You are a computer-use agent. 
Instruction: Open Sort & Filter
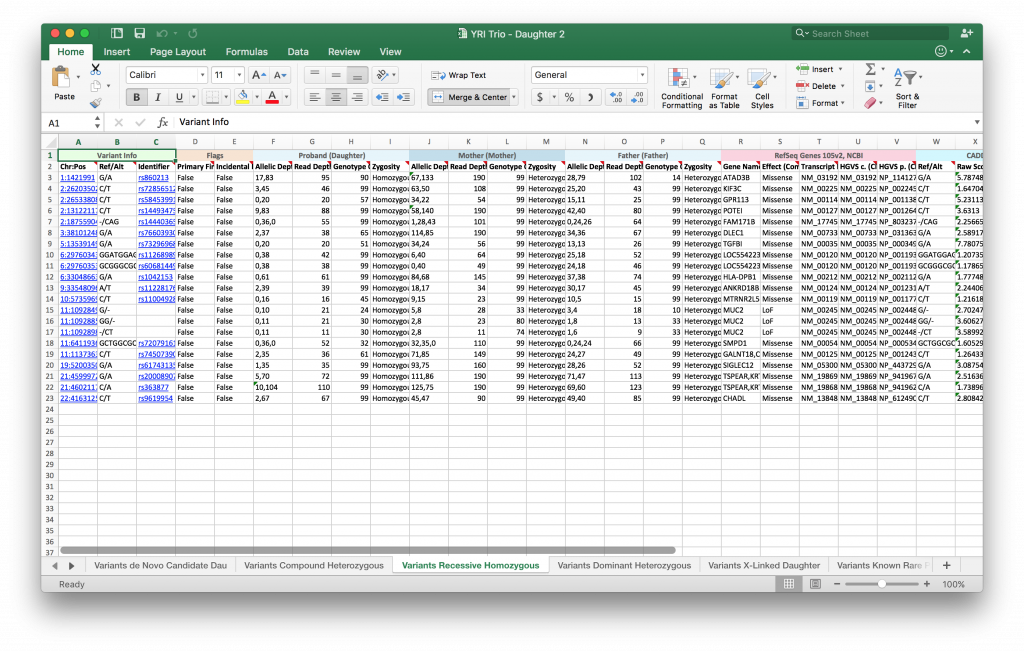[907, 89]
